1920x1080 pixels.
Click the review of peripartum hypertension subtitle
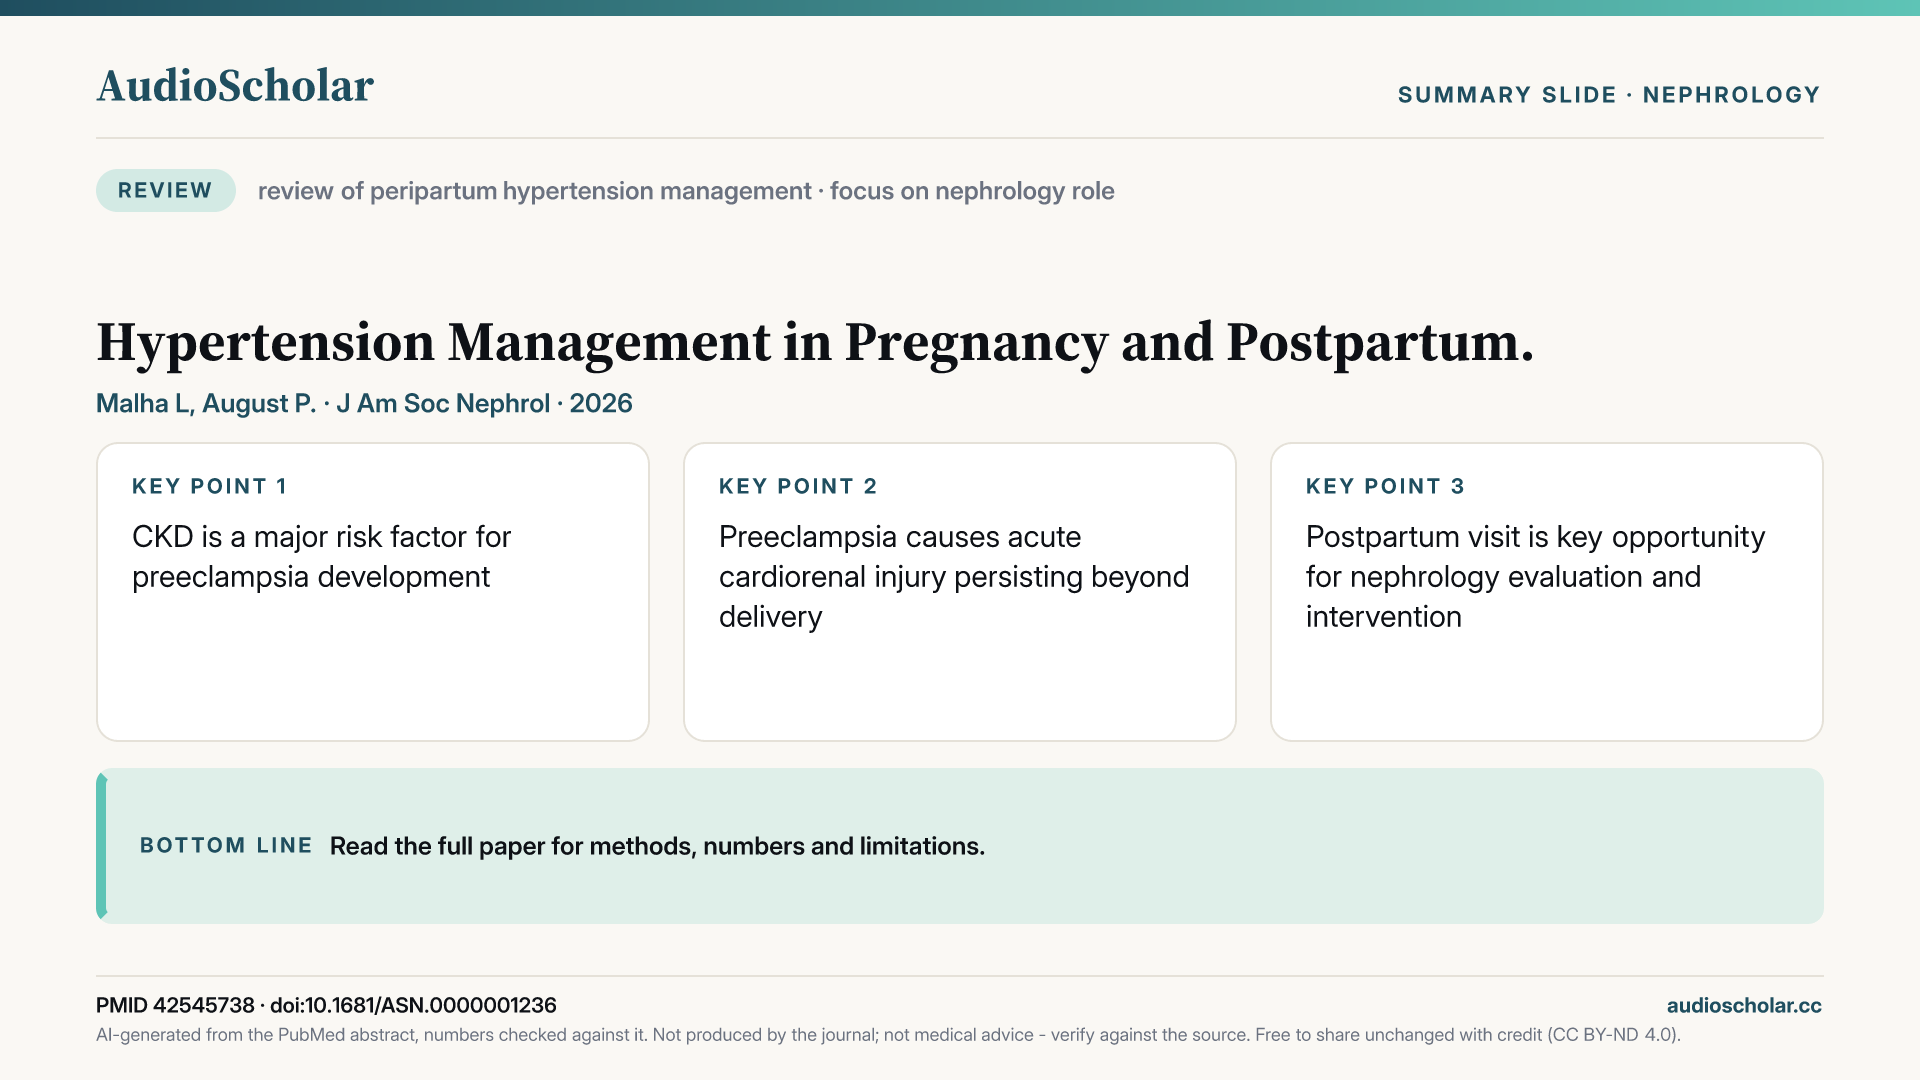(x=686, y=191)
